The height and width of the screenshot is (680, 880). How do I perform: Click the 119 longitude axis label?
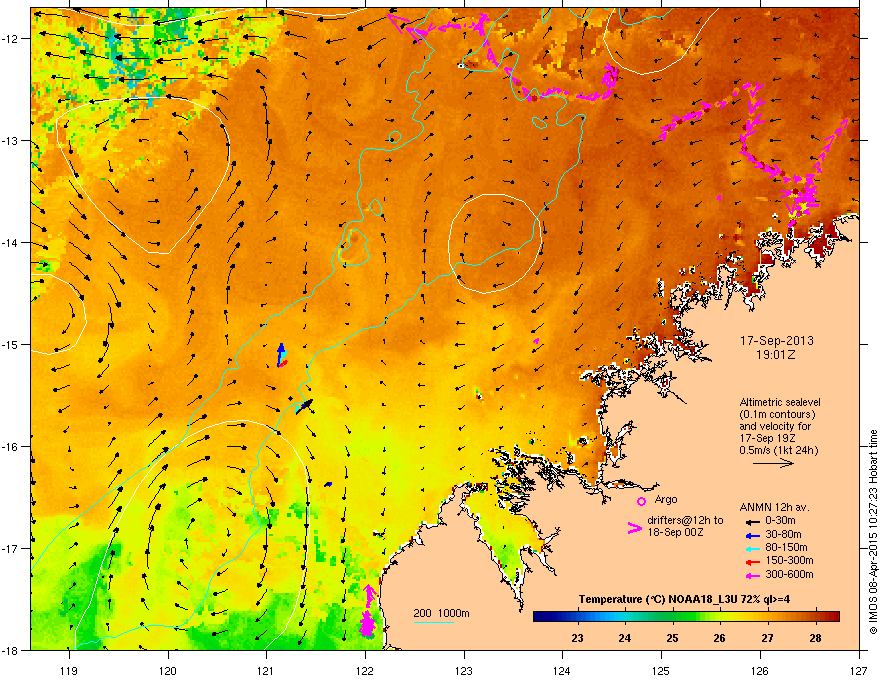point(69,671)
